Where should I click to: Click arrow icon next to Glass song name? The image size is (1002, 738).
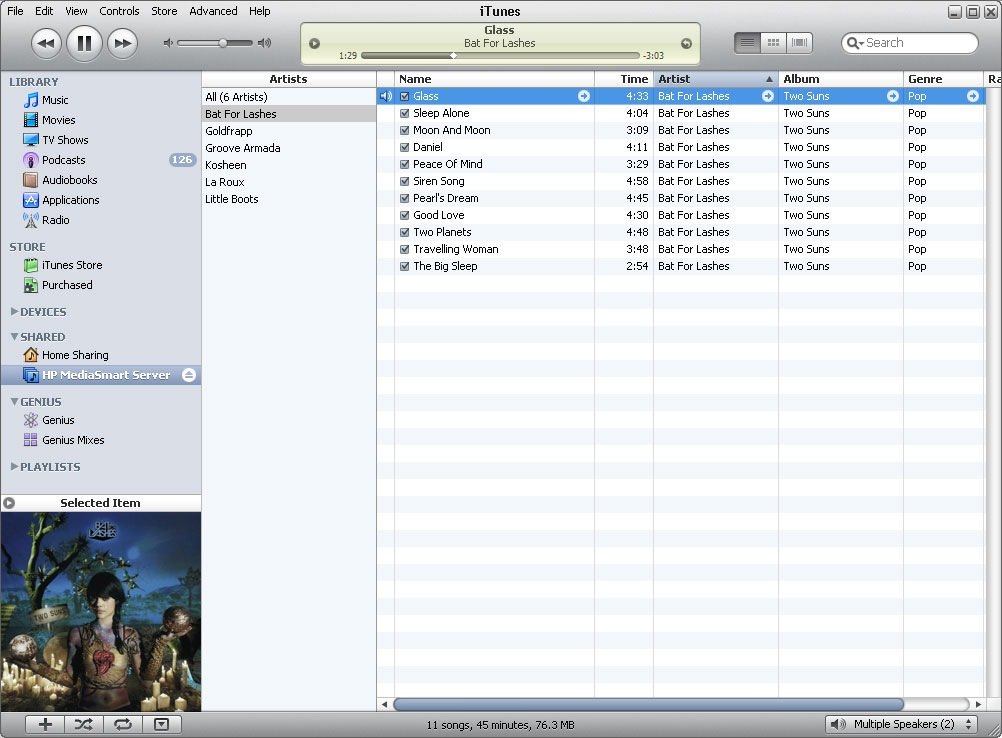583,96
